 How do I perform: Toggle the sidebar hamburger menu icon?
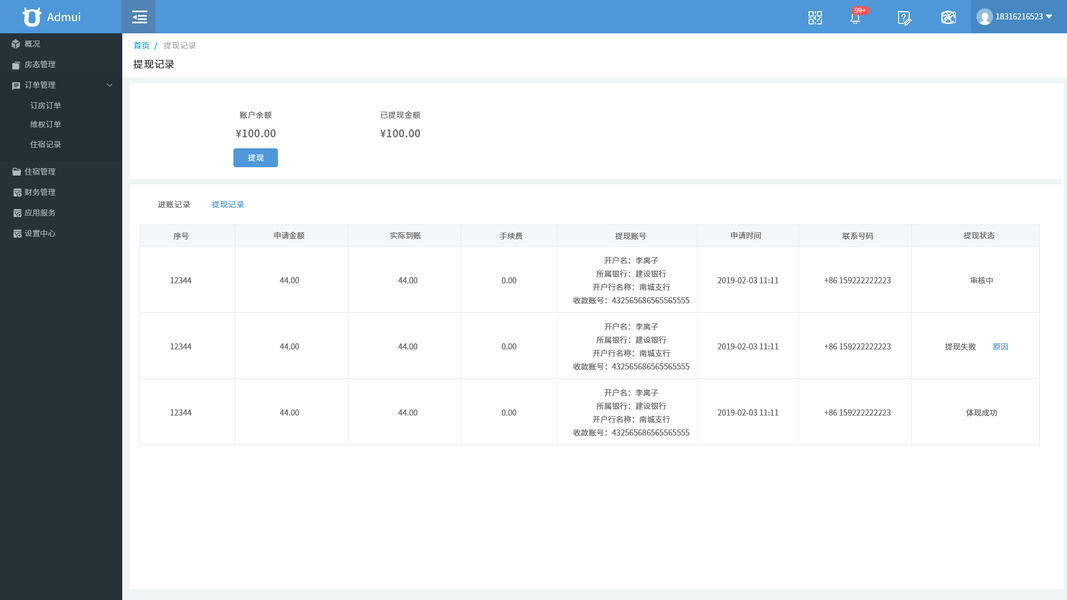tap(139, 17)
